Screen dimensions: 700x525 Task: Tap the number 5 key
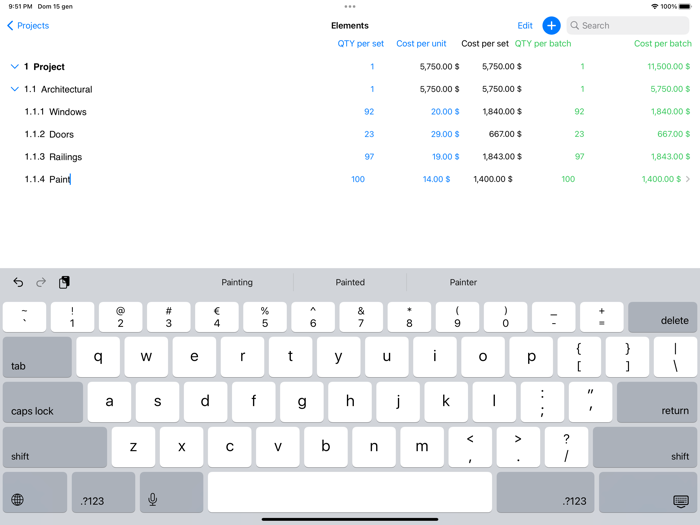pos(265,317)
